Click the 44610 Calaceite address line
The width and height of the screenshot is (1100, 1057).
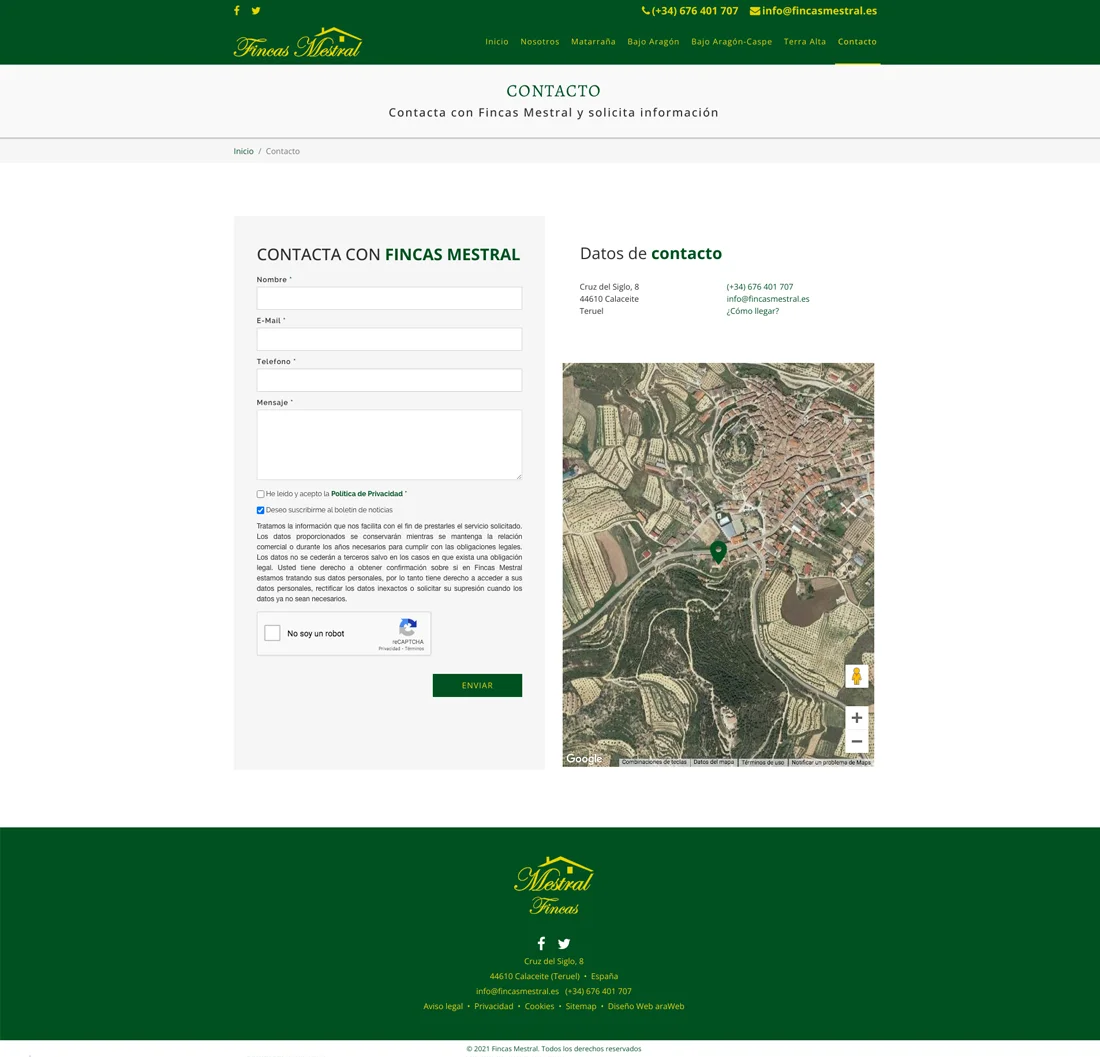[x=609, y=299]
